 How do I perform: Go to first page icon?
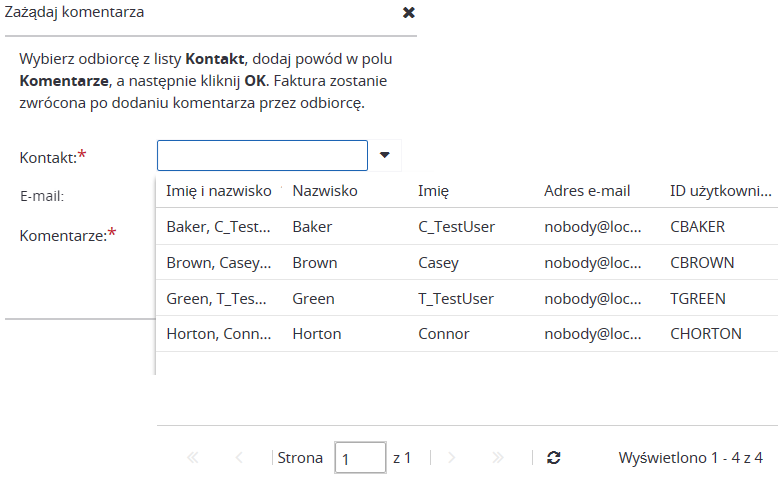[193, 457]
